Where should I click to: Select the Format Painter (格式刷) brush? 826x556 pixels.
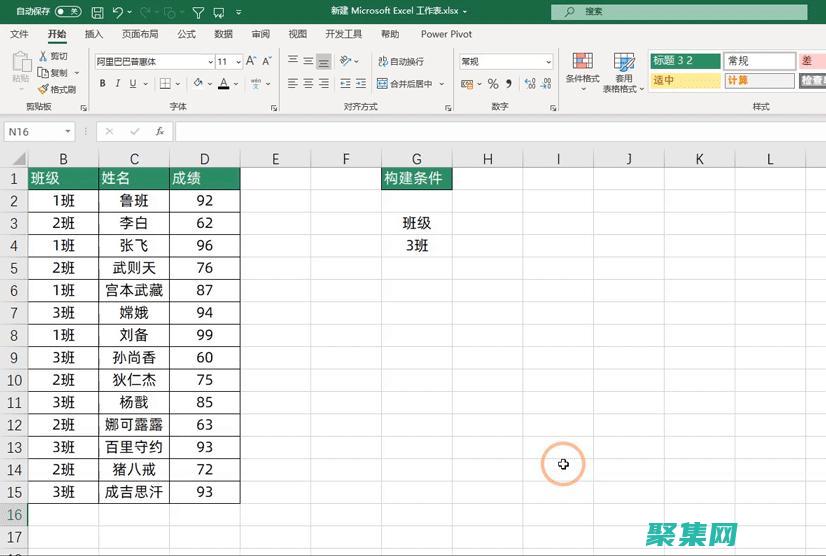pyautogui.click(x=43, y=89)
